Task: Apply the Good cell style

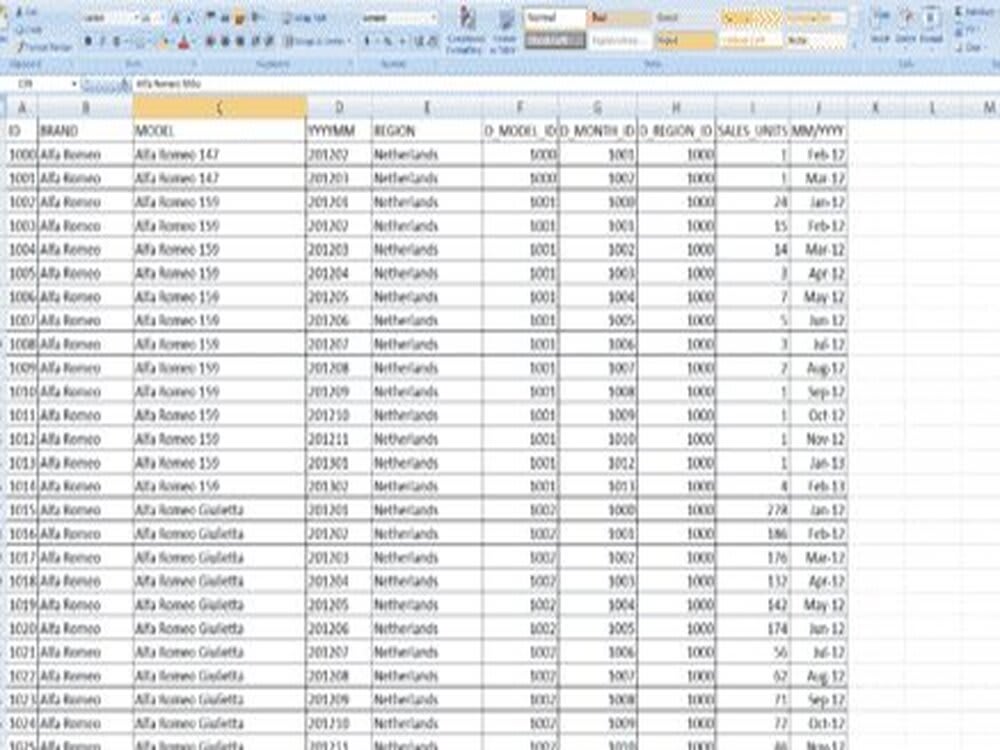Action: (x=685, y=18)
